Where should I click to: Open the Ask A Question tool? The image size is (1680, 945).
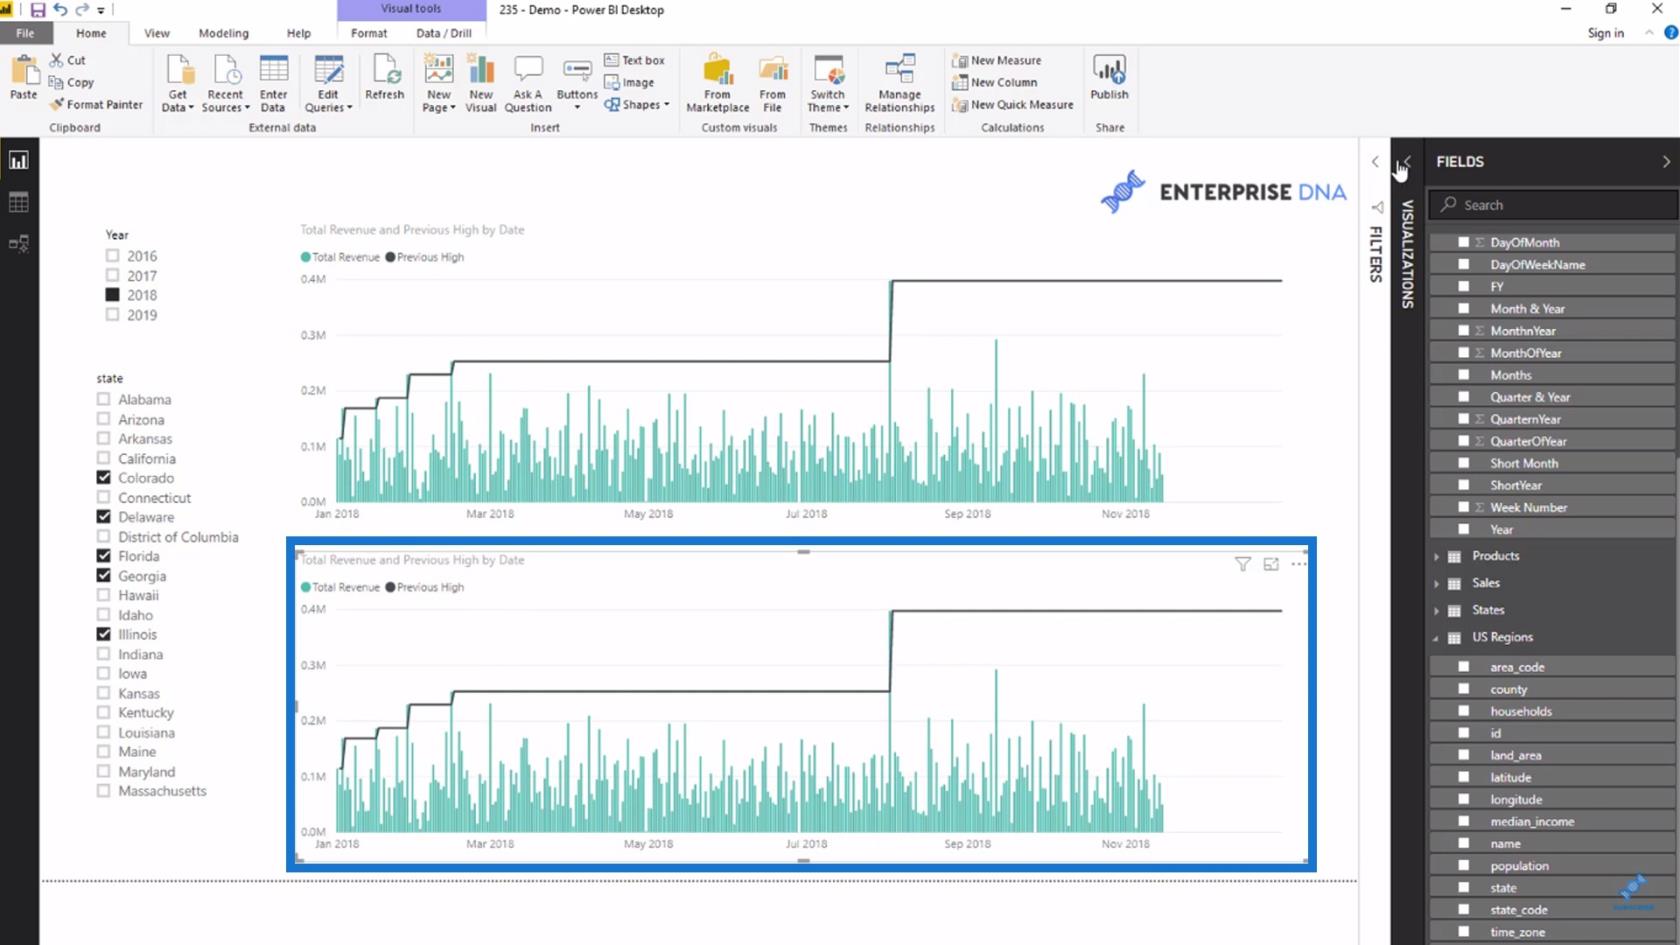tap(528, 84)
